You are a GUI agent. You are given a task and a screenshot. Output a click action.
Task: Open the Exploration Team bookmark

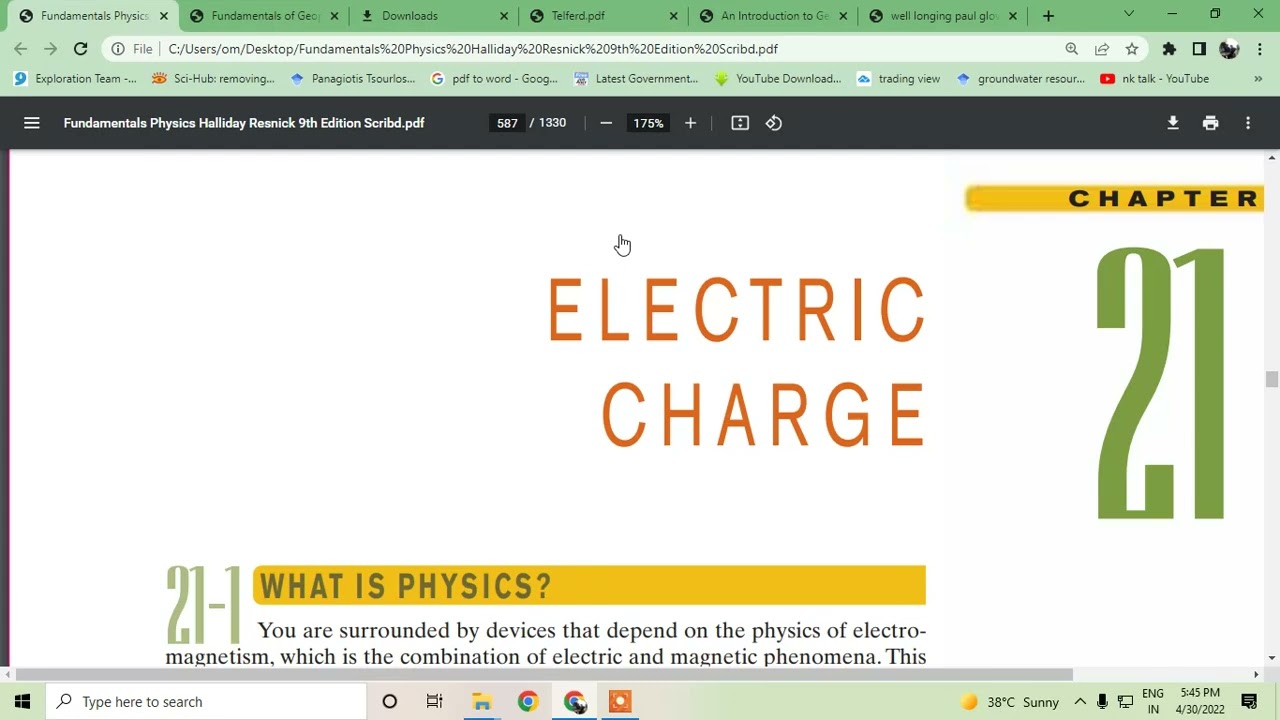coord(75,78)
